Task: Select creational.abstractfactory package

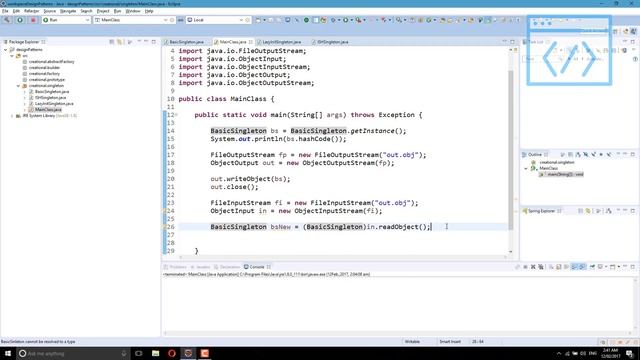Action: coord(51,62)
